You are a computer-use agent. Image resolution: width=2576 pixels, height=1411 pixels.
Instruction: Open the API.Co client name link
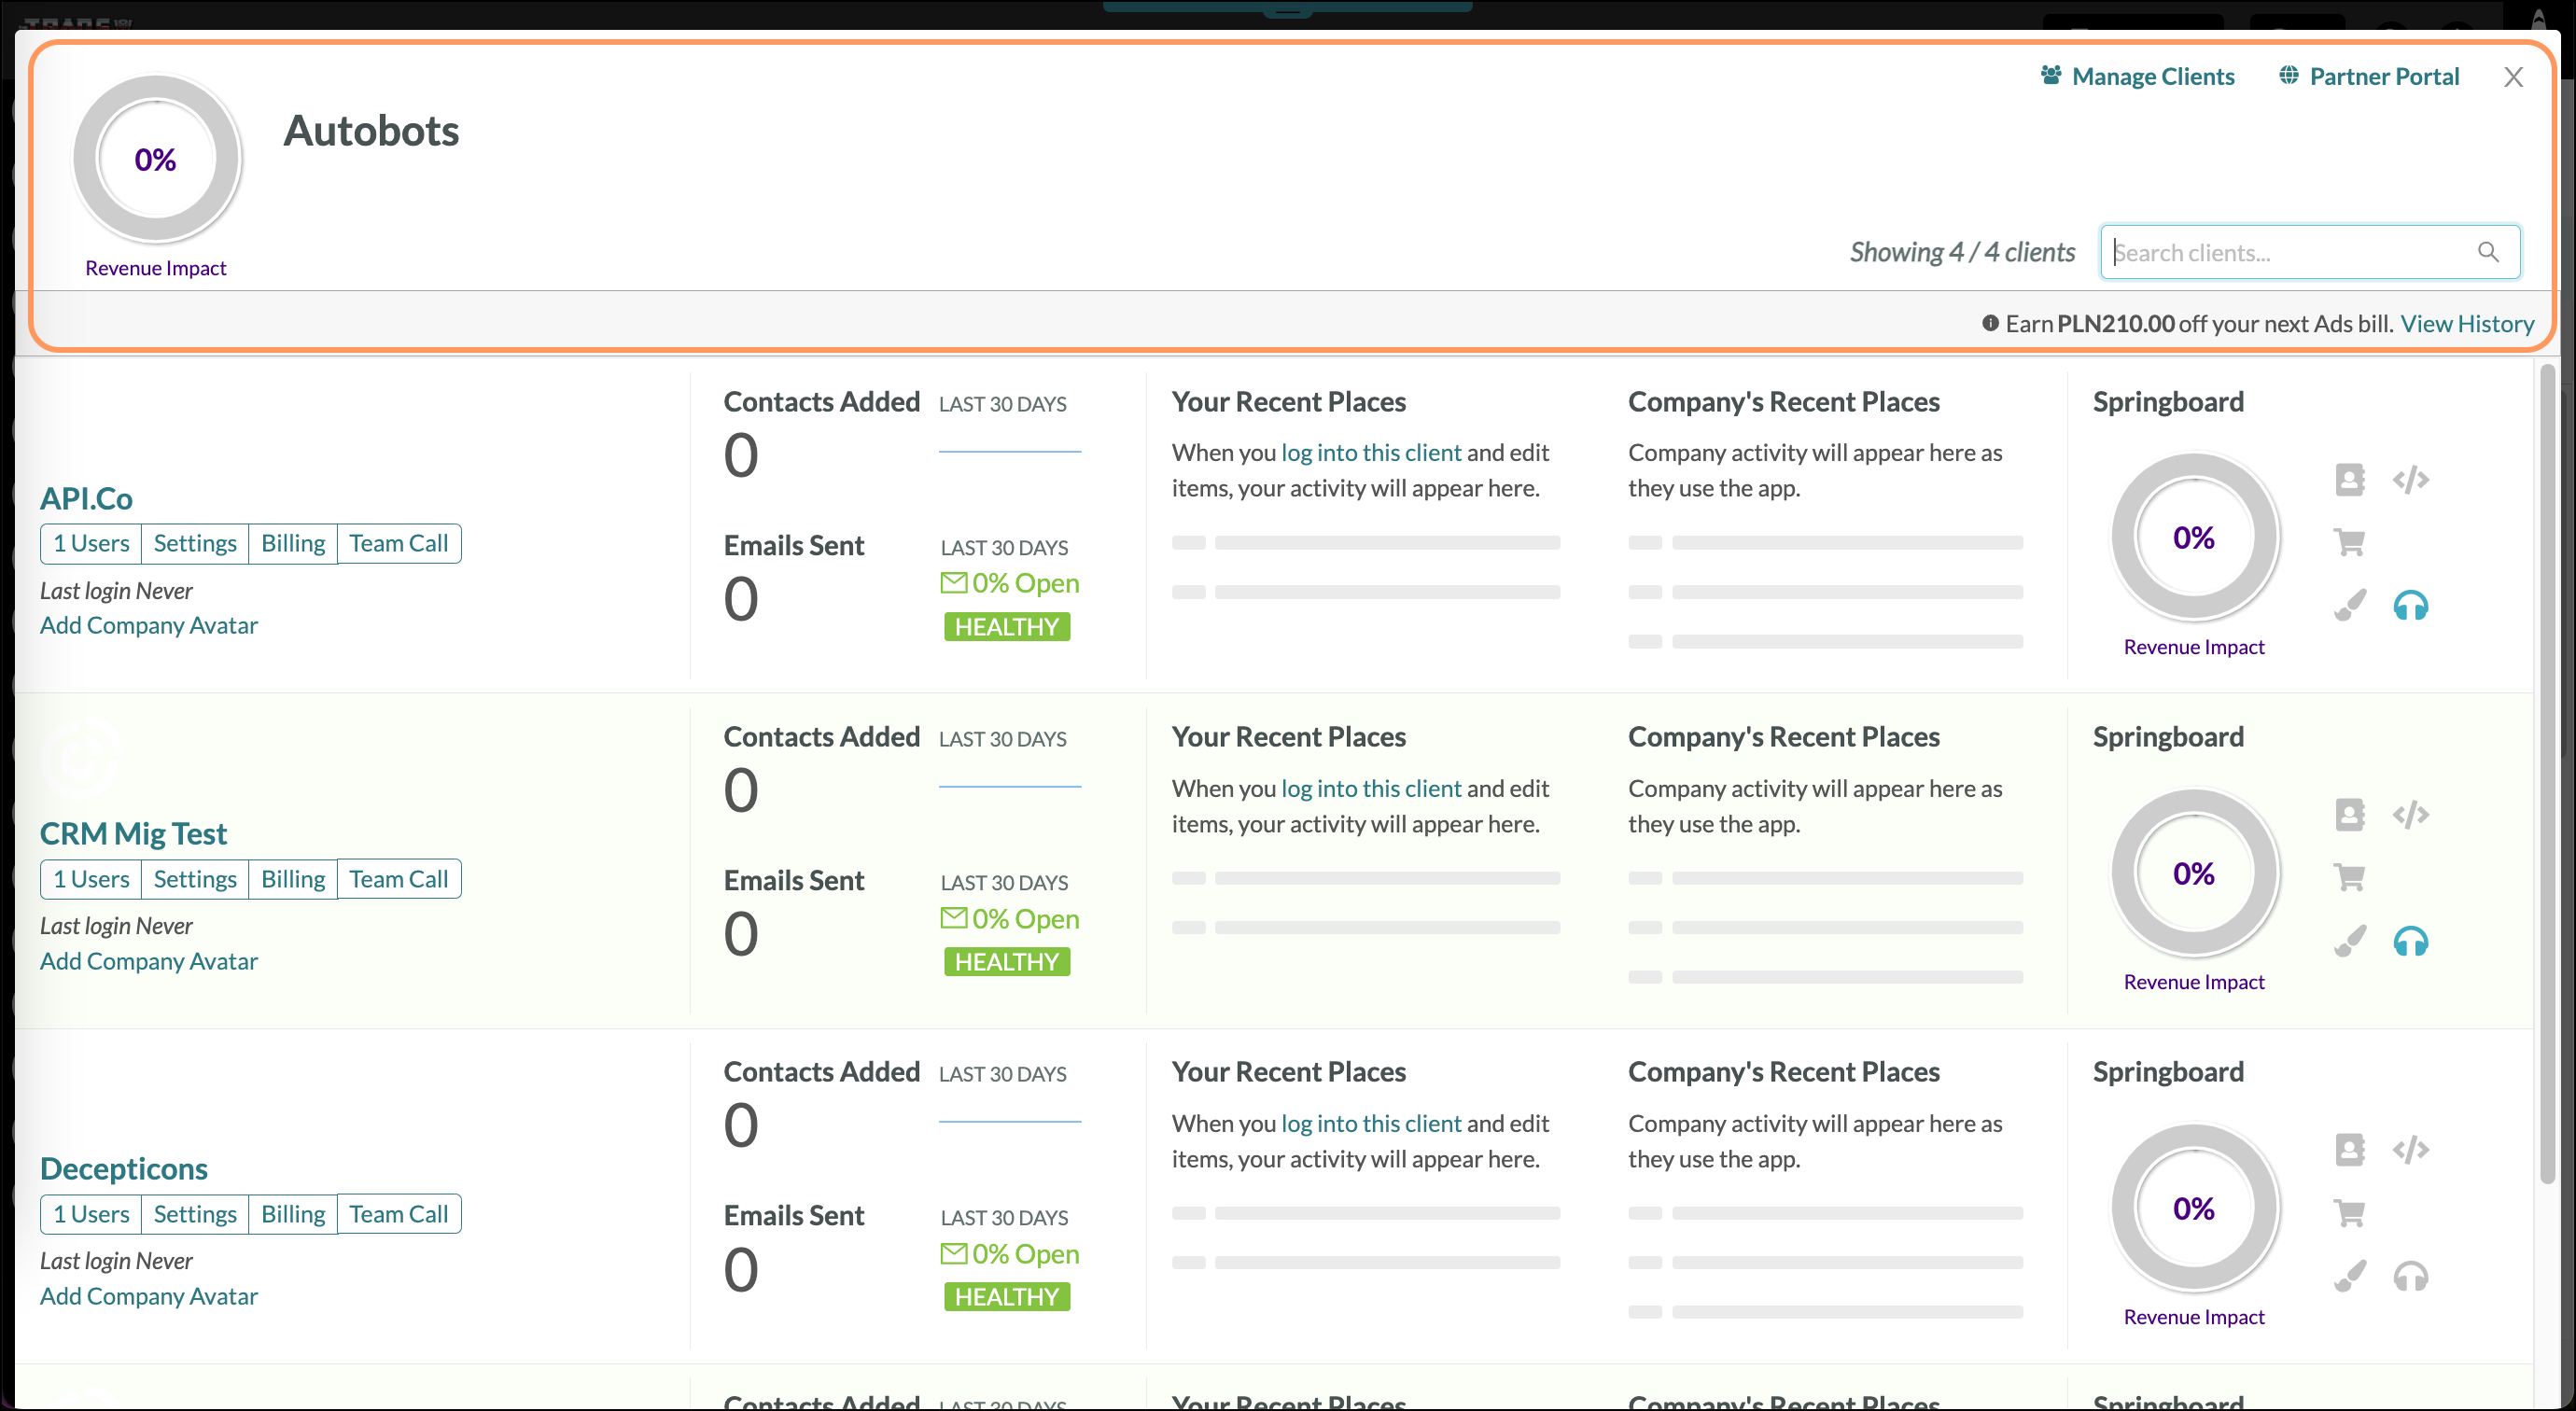coord(86,498)
